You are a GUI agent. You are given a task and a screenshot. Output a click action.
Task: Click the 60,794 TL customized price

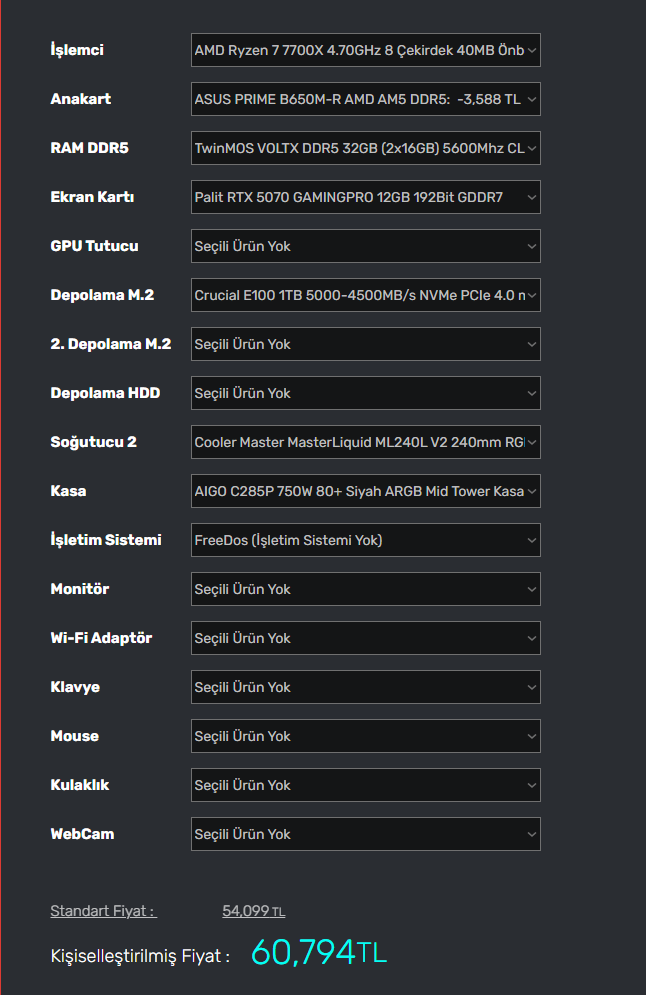tap(318, 953)
